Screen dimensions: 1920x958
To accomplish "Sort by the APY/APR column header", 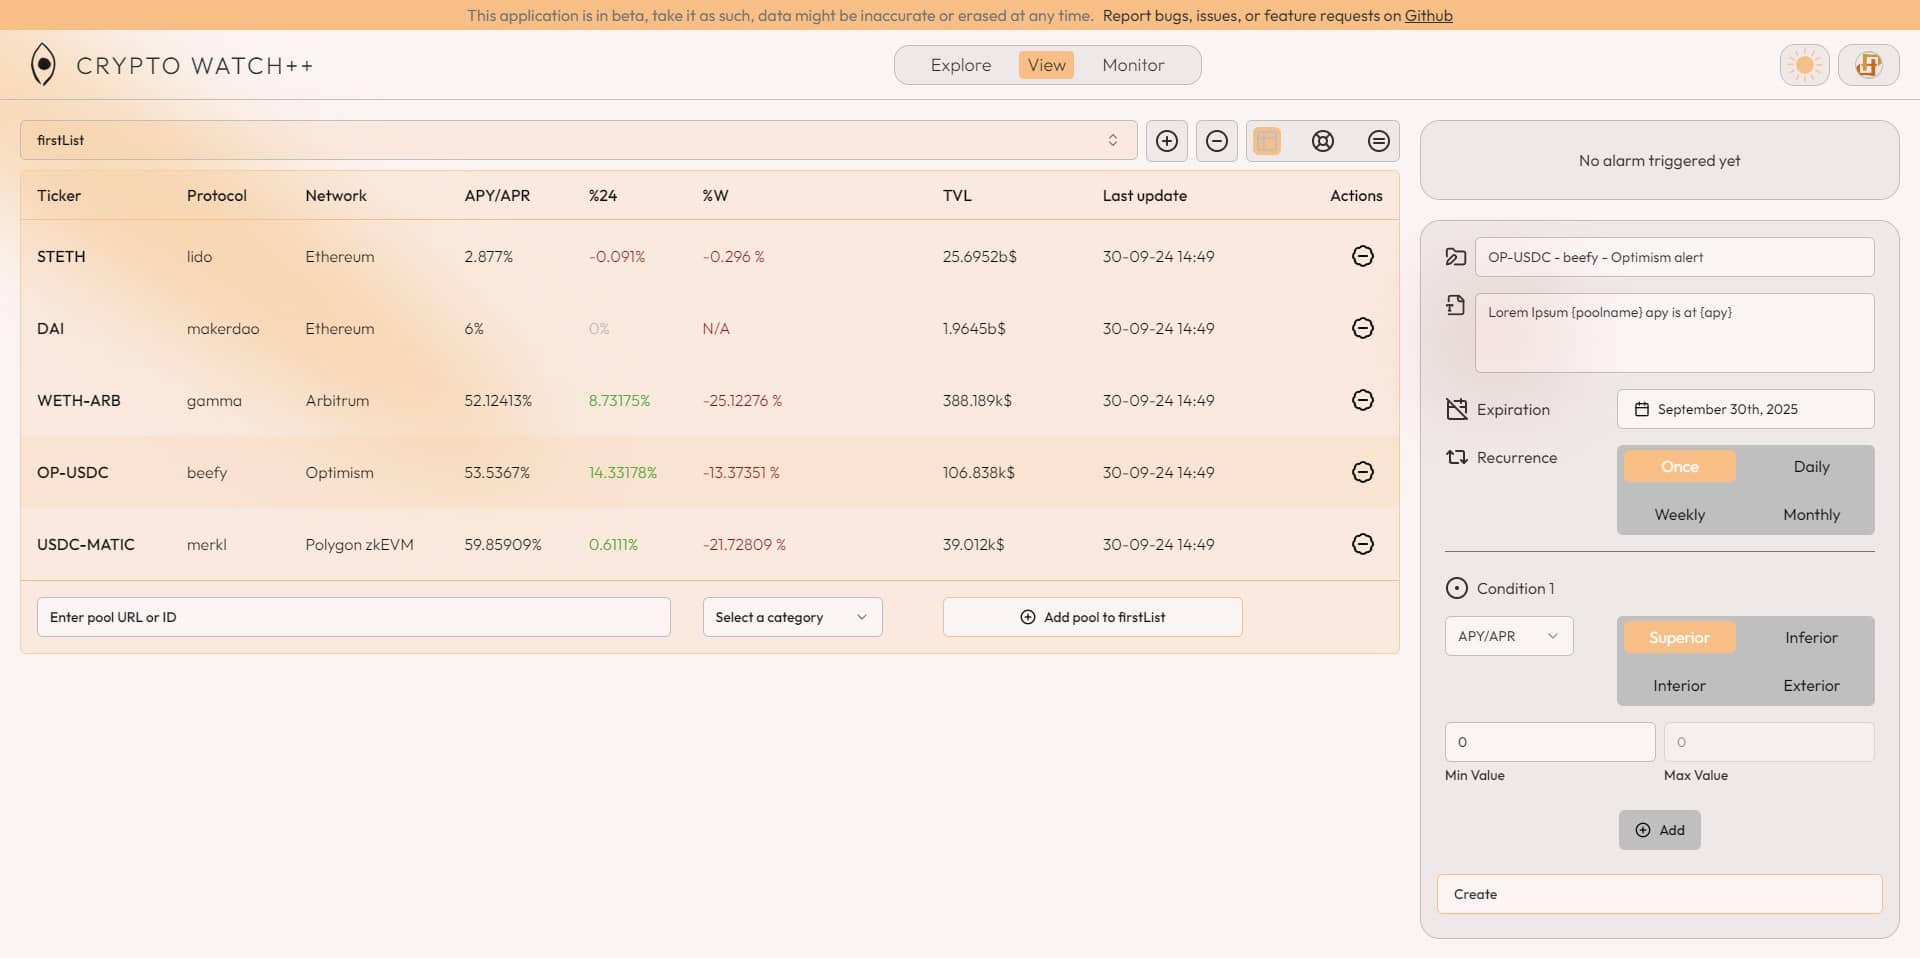I will tap(497, 196).
